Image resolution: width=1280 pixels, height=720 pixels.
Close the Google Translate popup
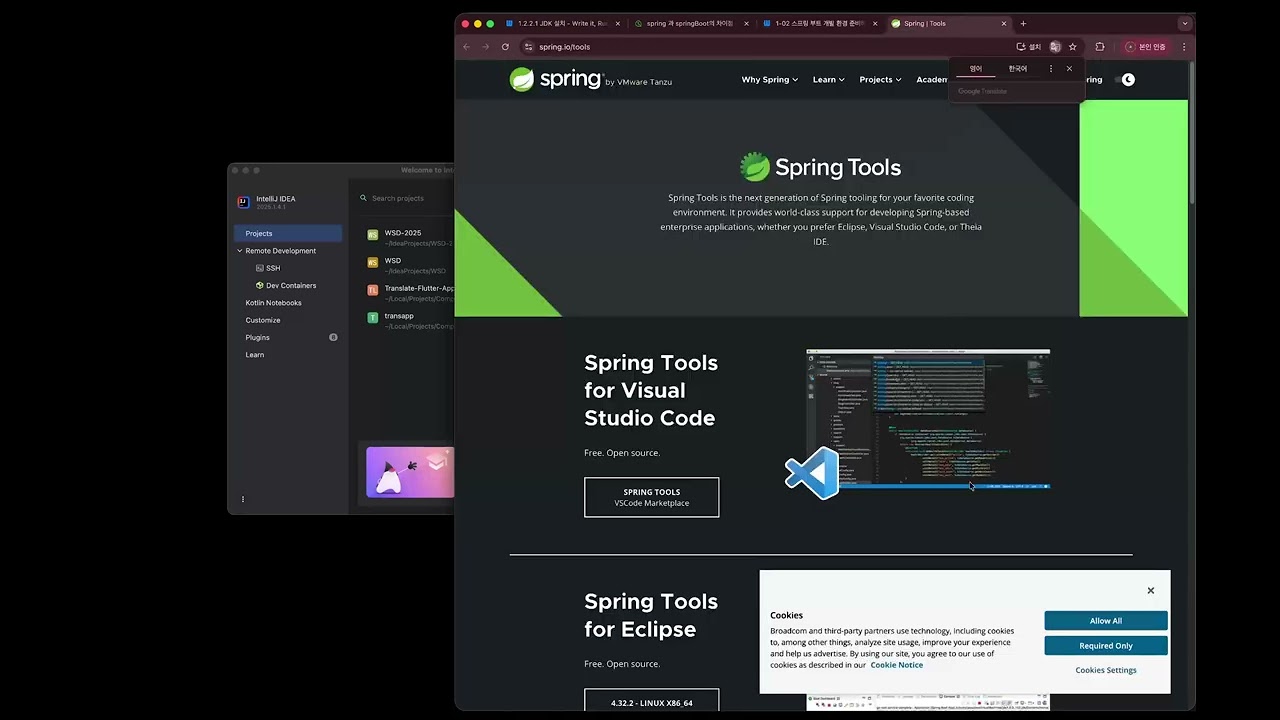[1069, 69]
